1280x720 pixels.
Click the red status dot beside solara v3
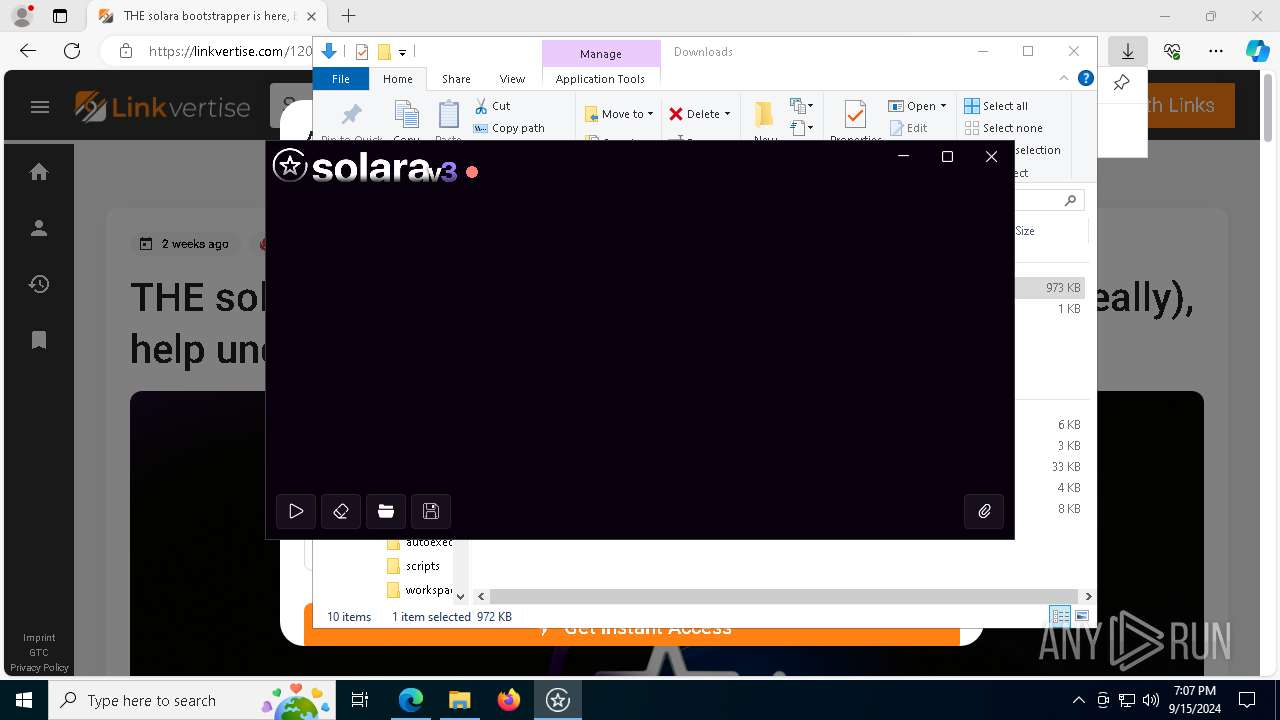[472, 172]
